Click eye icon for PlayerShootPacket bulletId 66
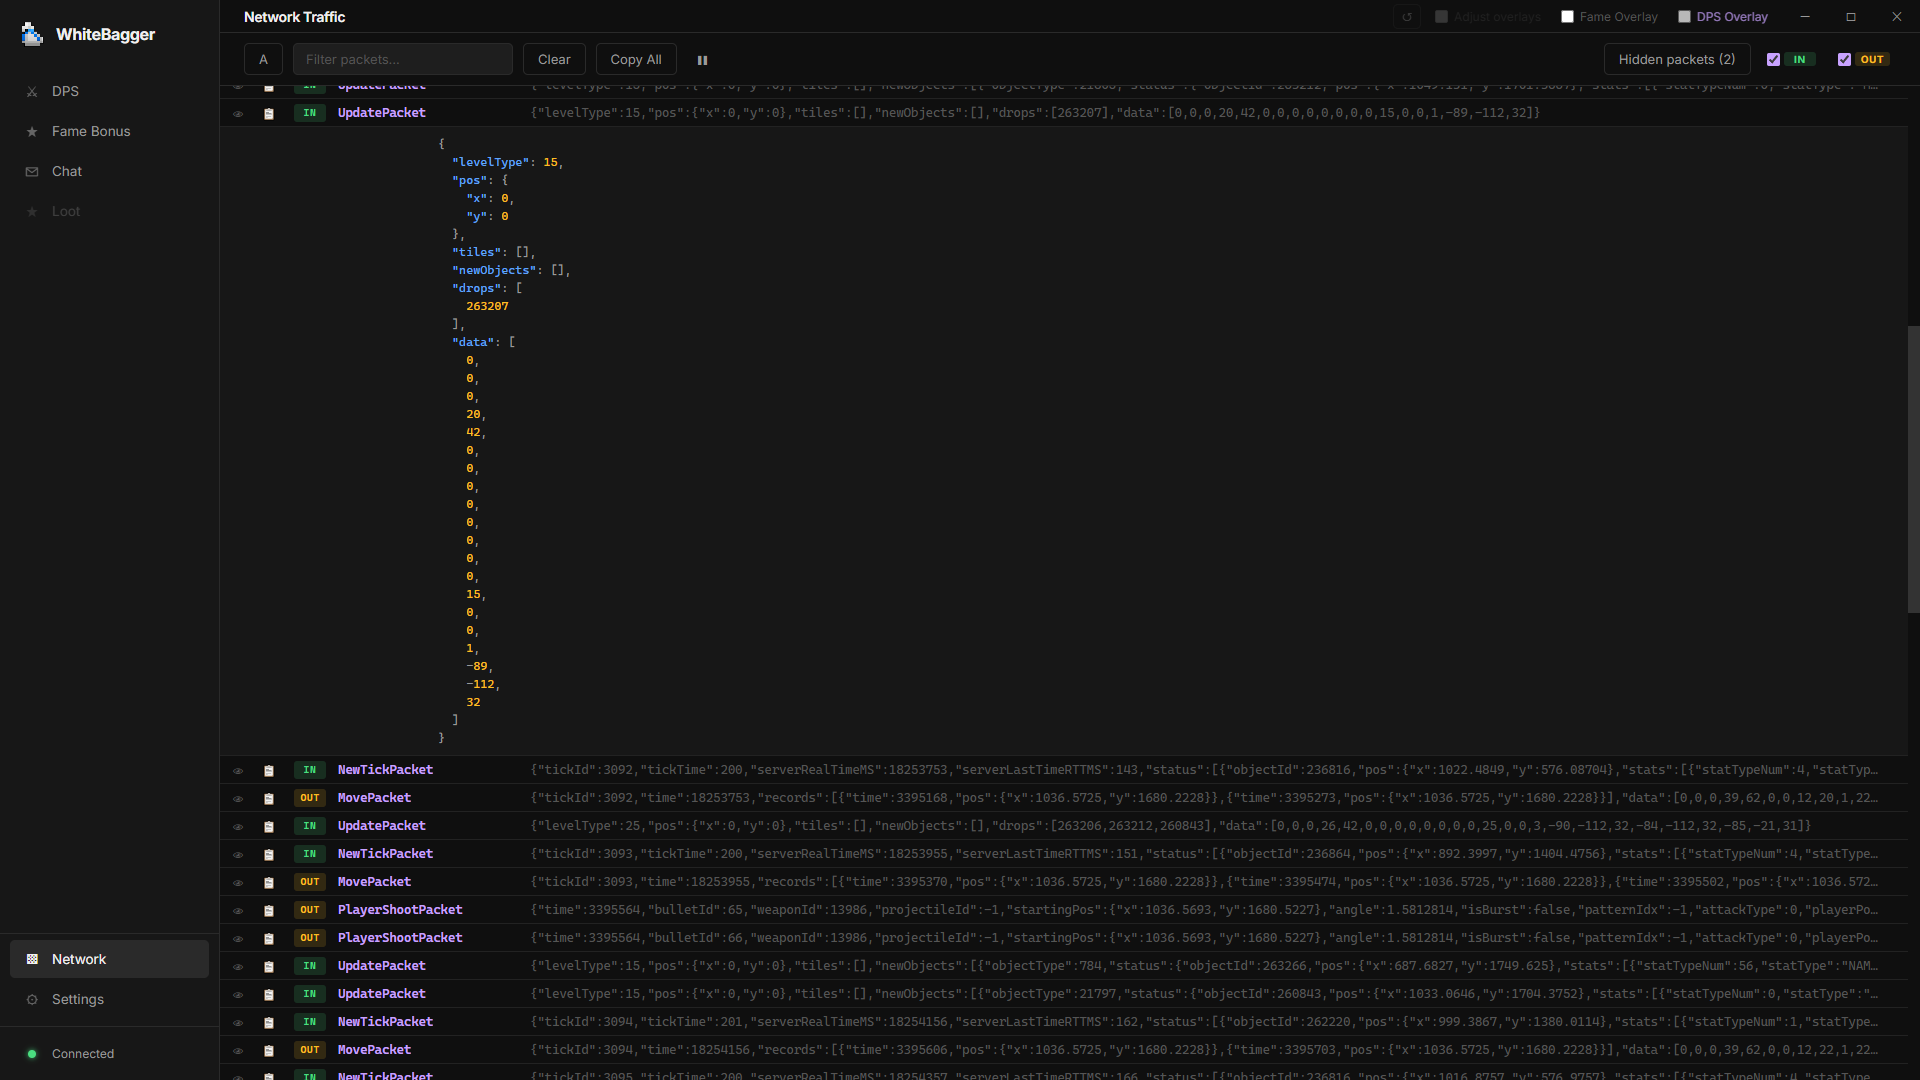Image resolution: width=1920 pixels, height=1080 pixels. (x=238, y=939)
